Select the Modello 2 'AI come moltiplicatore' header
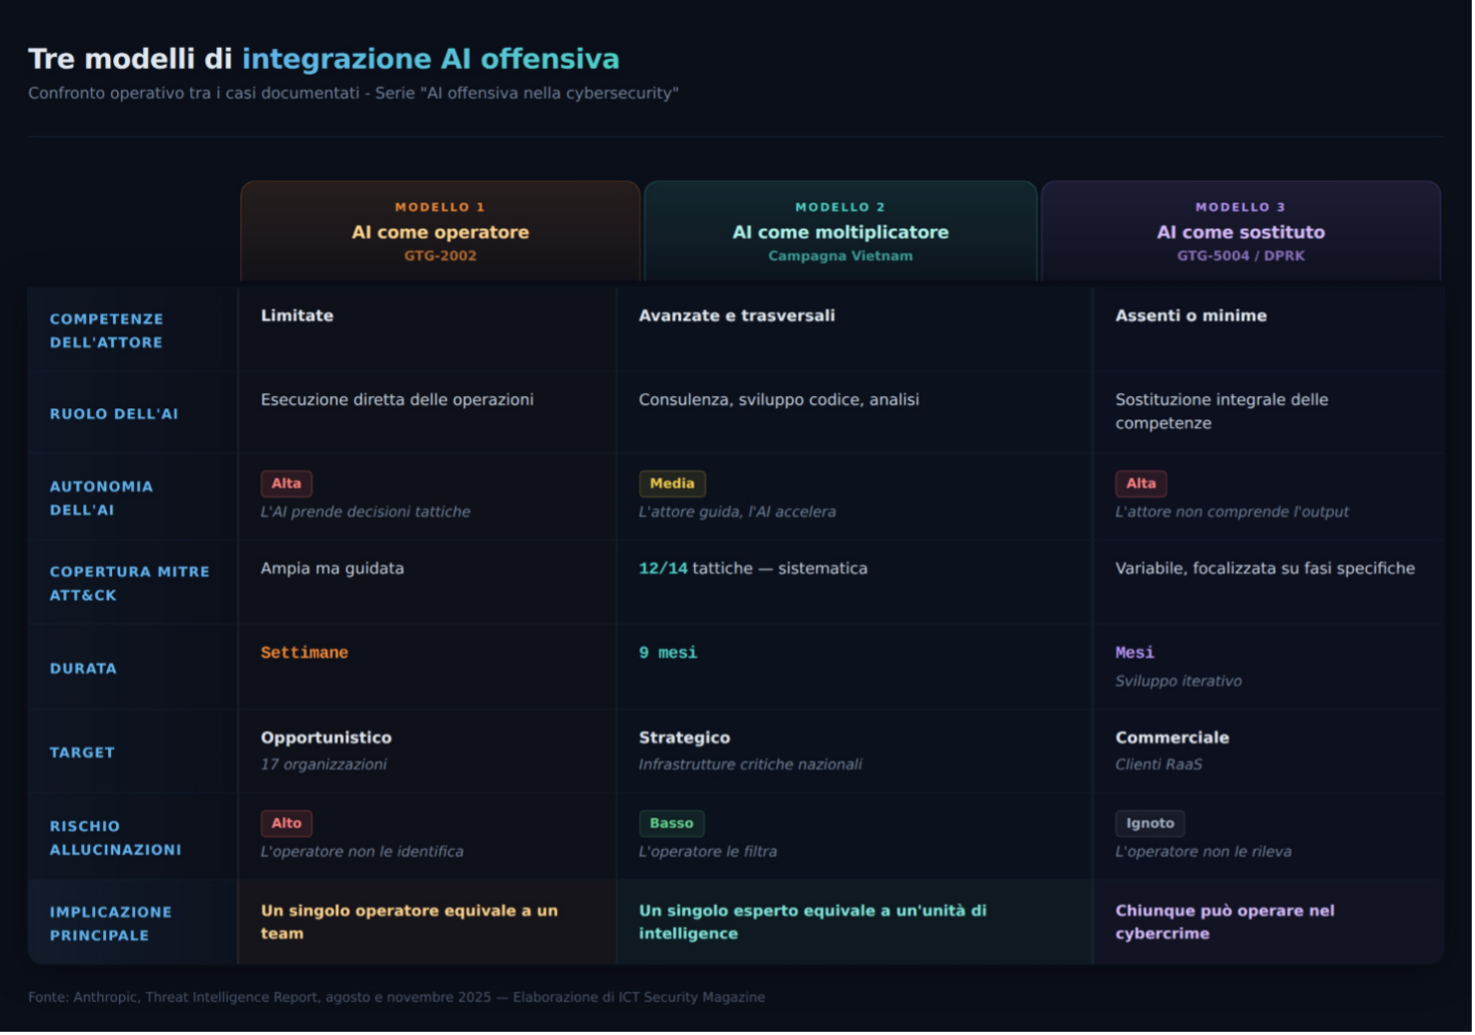1475x1035 pixels. 840,232
